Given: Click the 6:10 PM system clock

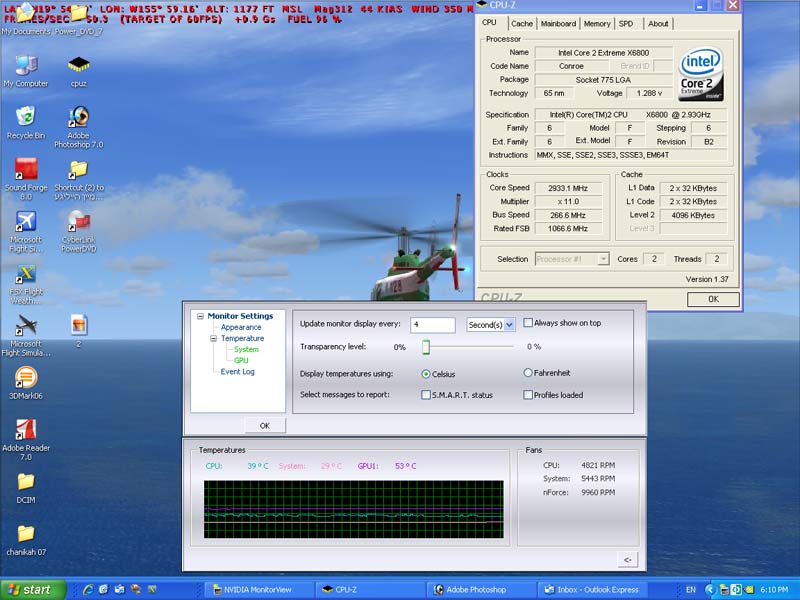Looking at the screenshot, I should (x=774, y=590).
